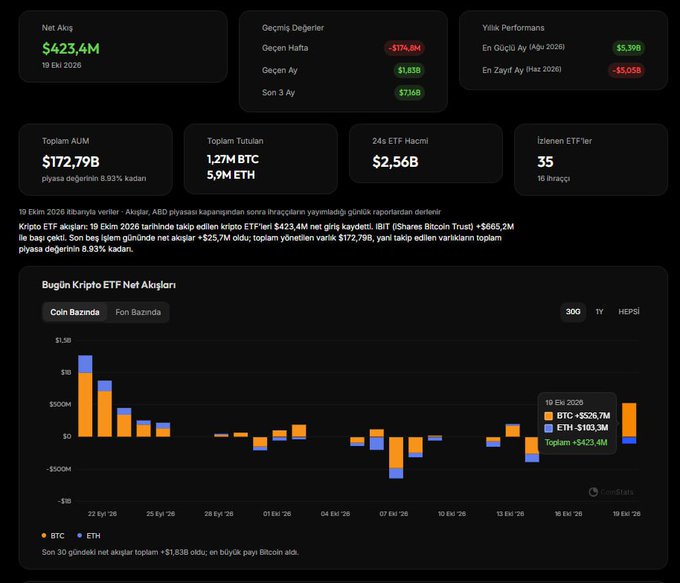This screenshot has height=583, width=680.
Task: Click the Geçen Hafta -$174,8M badge
Action: (404, 48)
